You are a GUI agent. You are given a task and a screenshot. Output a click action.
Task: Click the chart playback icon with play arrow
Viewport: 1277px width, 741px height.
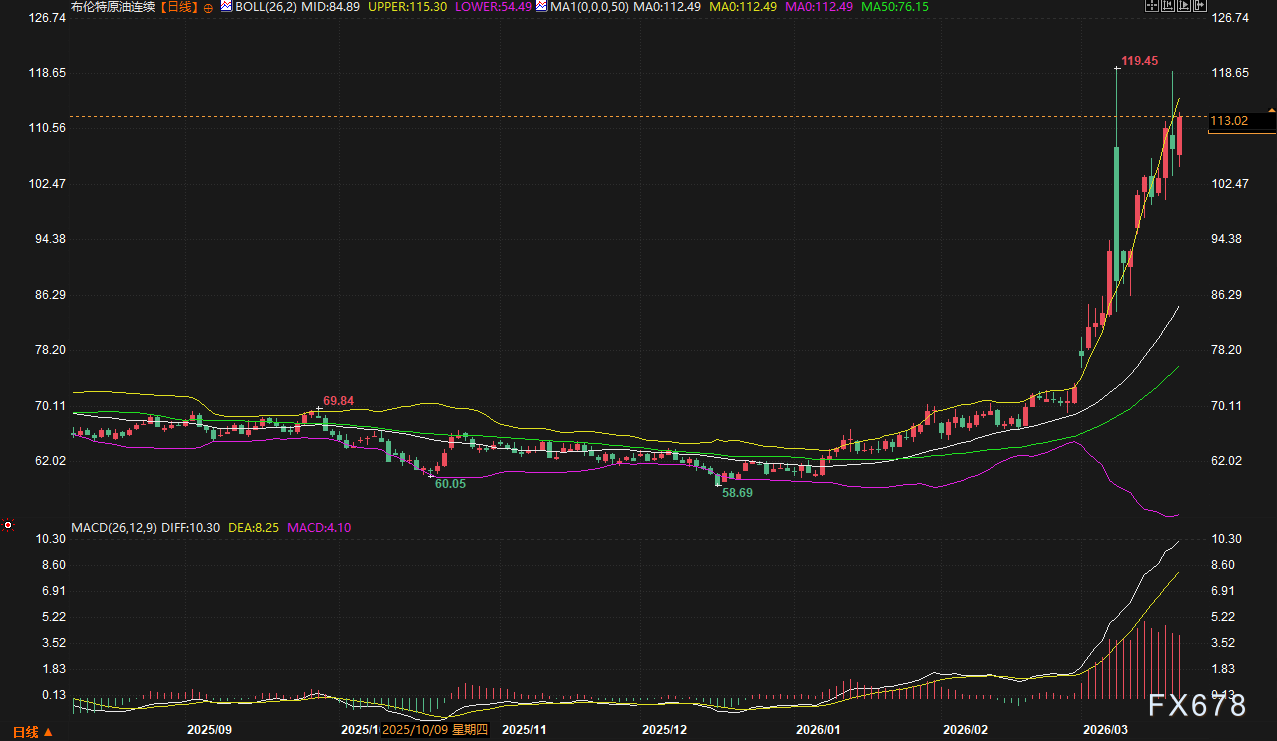1185,6
